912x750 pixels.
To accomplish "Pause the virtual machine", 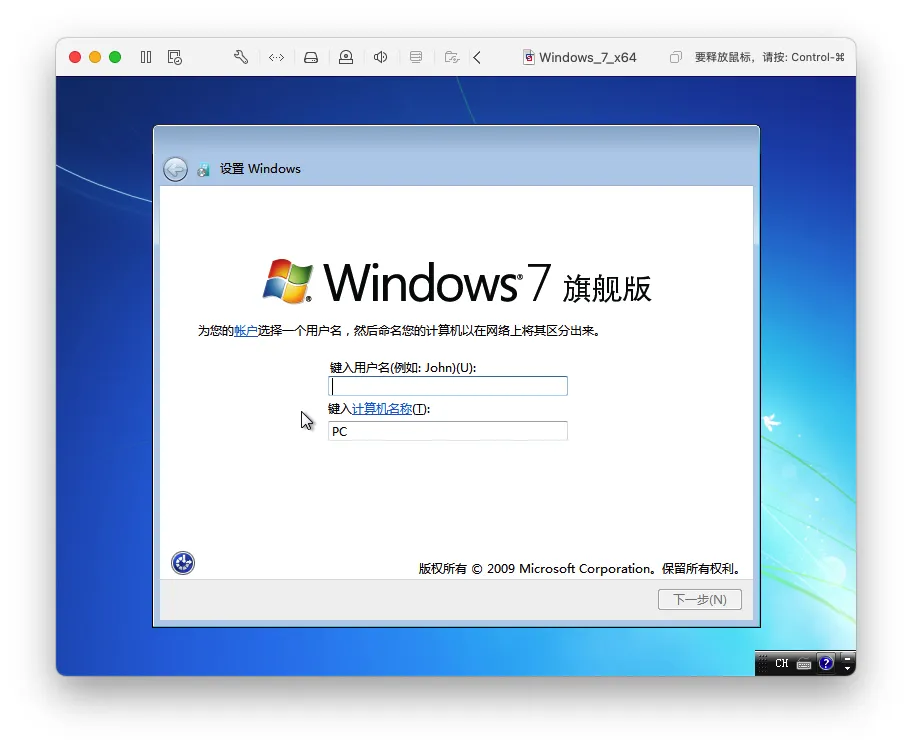I will [x=146, y=57].
